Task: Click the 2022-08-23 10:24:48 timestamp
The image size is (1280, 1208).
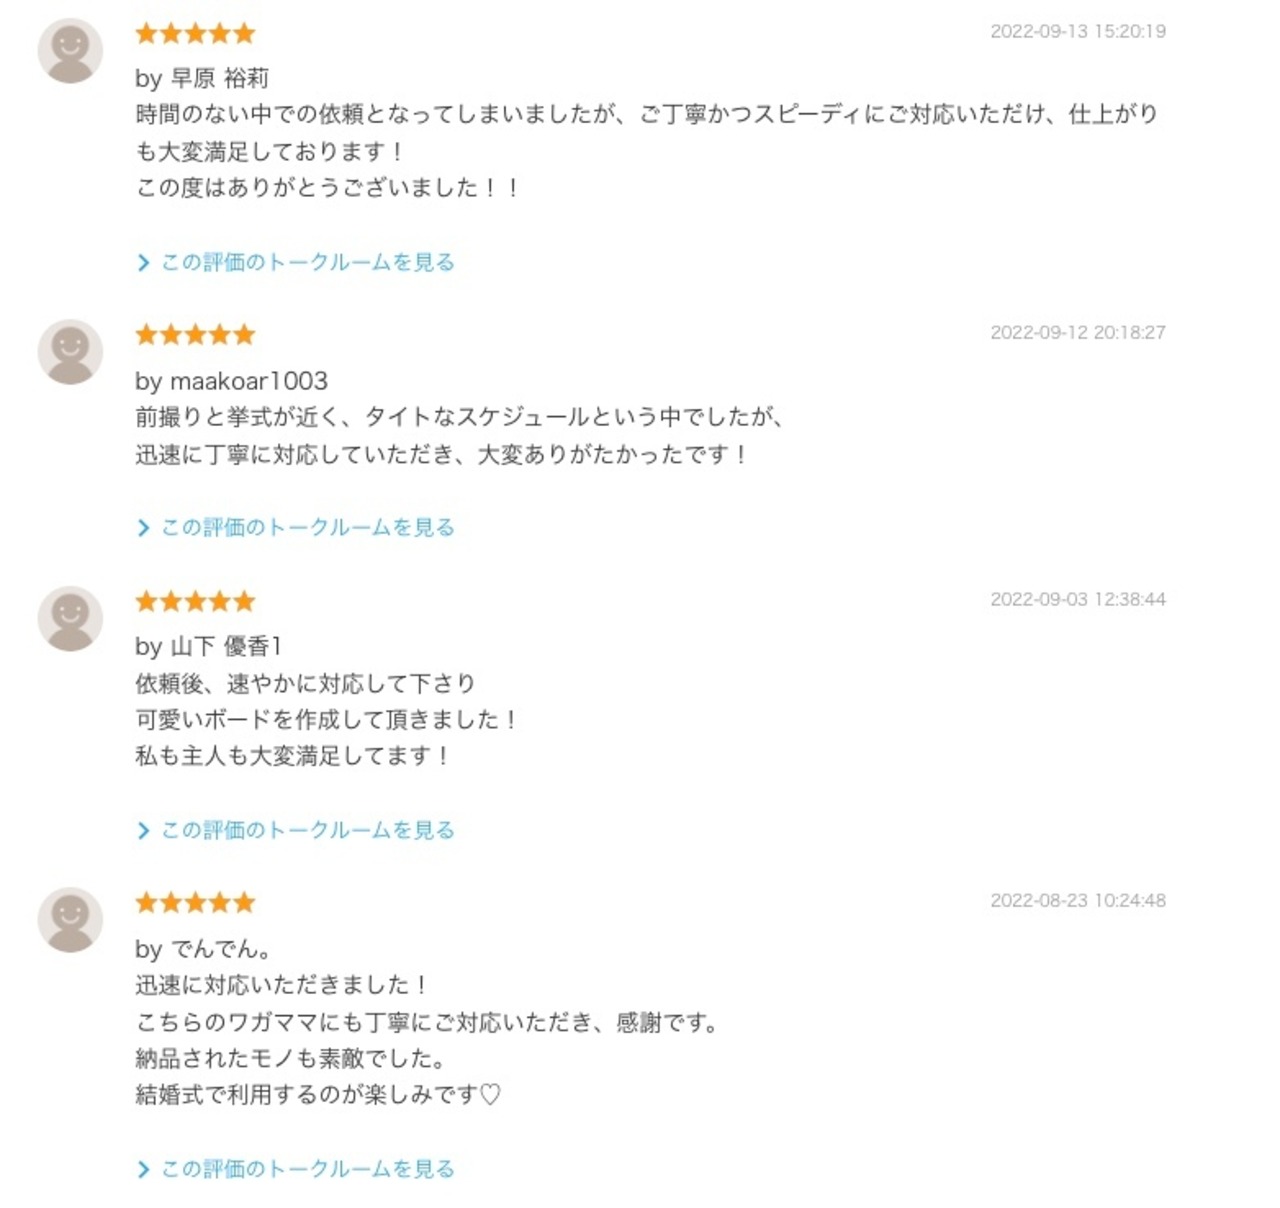Action: tap(1077, 900)
